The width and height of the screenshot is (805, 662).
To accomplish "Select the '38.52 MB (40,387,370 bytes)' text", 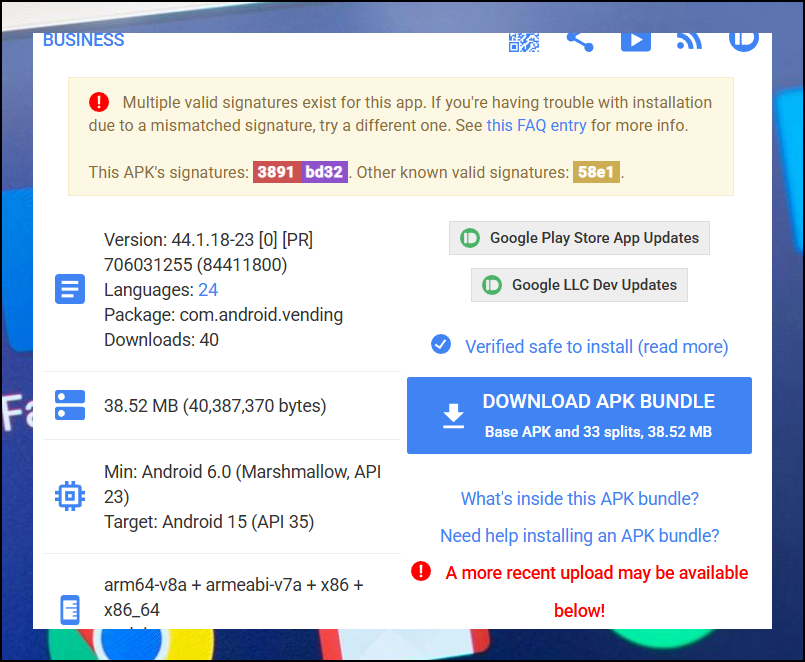I will click(x=215, y=406).
